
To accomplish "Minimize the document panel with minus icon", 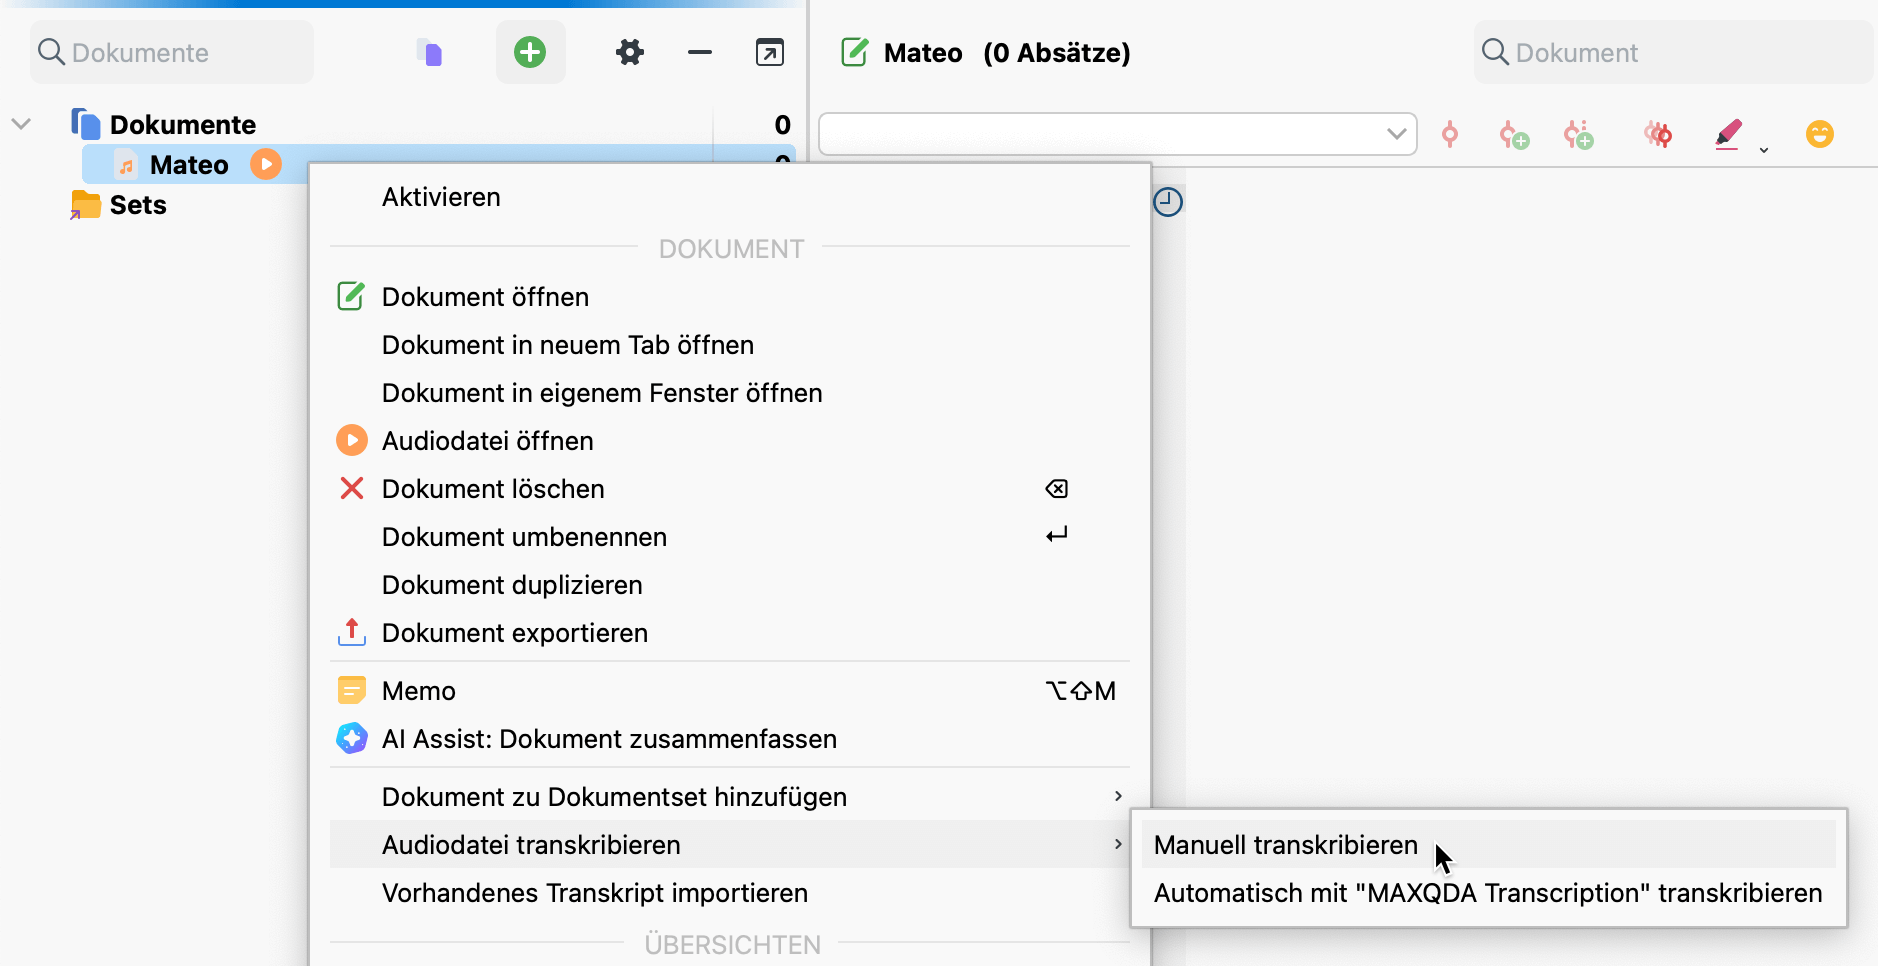I will pyautogui.click(x=700, y=52).
